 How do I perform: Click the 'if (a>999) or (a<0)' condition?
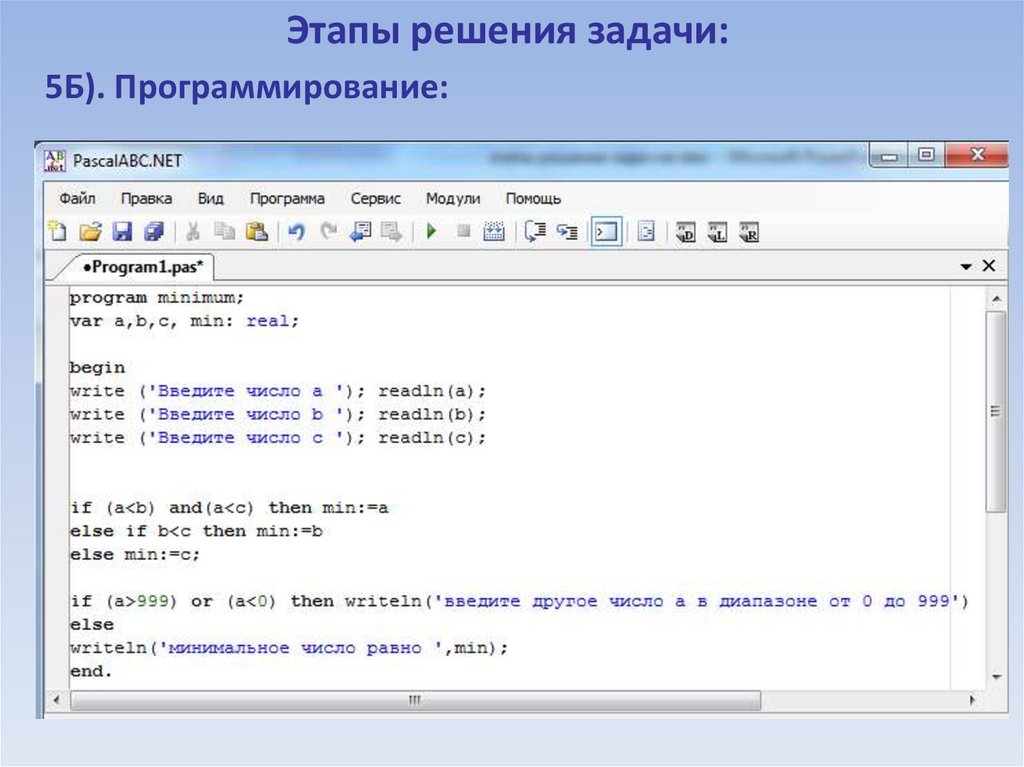(x=173, y=601)
